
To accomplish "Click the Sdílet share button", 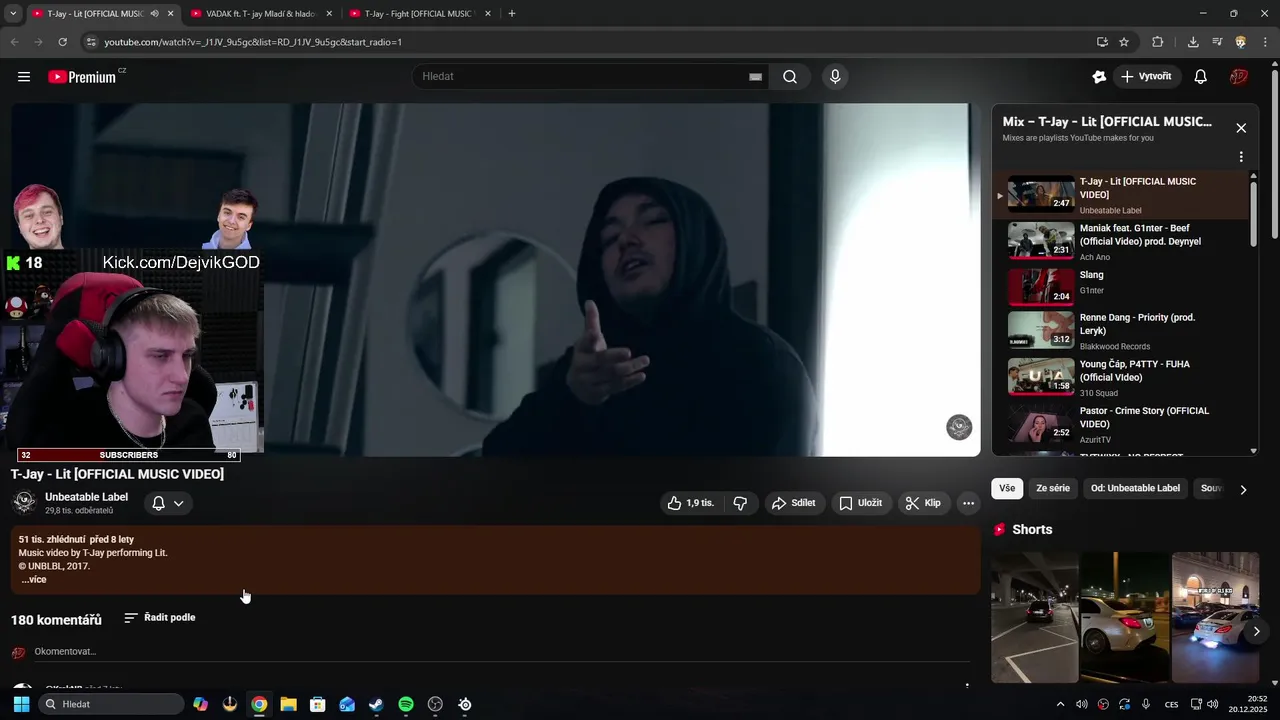I will [x=794, y=503].
